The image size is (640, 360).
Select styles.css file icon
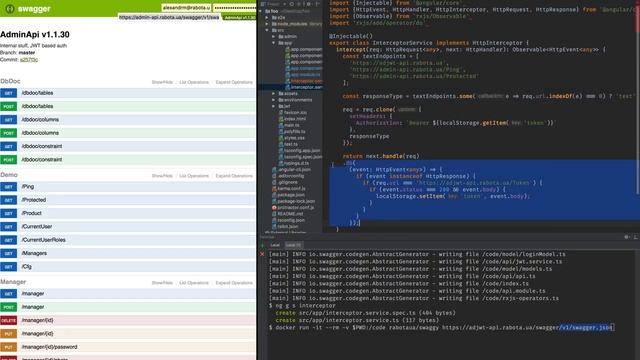[x=281, y=138]
